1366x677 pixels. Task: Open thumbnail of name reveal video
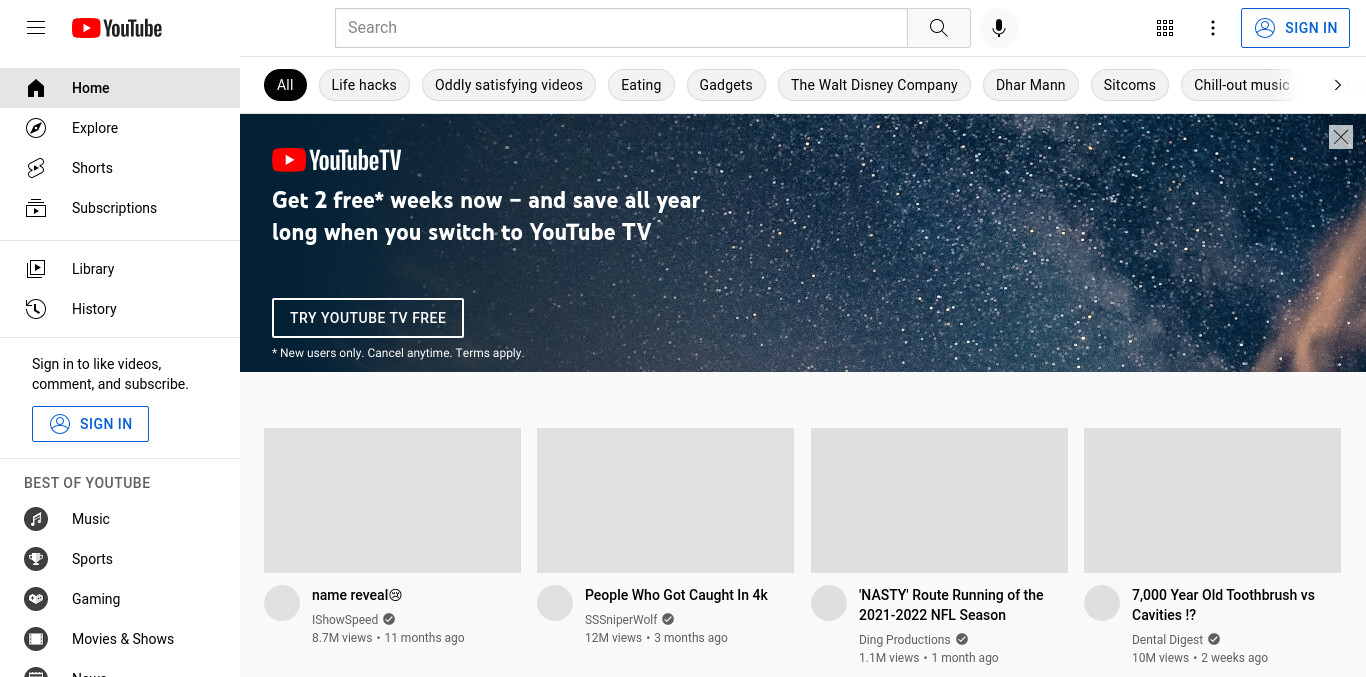pyautogui.click(x=392, y=500)
